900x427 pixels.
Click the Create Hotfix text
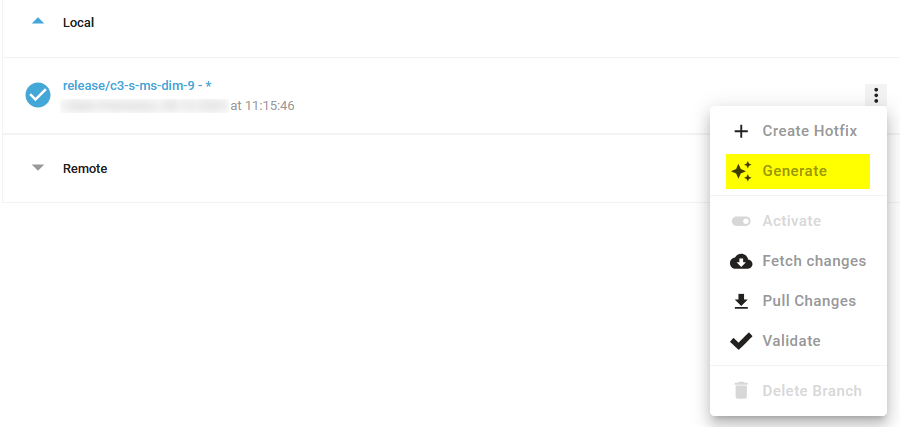coord(809,131)
